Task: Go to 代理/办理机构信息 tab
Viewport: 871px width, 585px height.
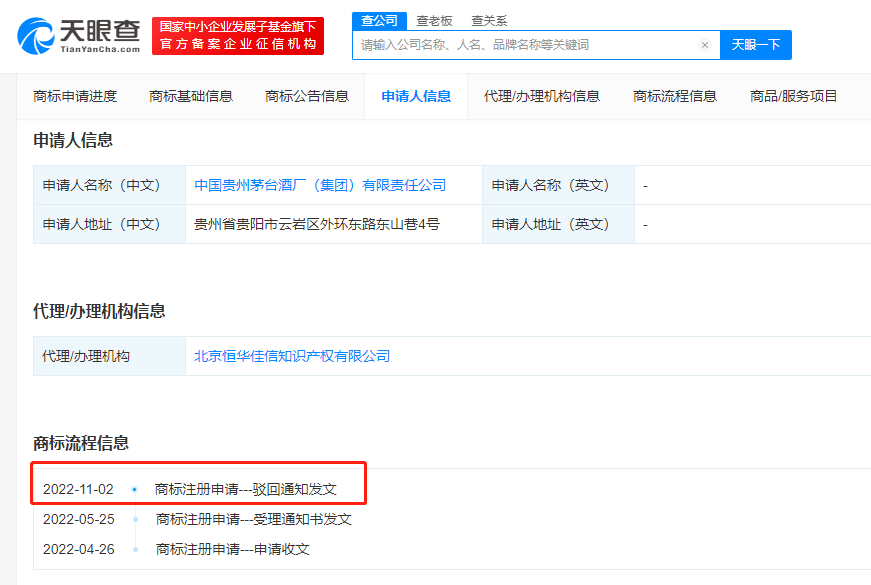Action: pos(542,96)
